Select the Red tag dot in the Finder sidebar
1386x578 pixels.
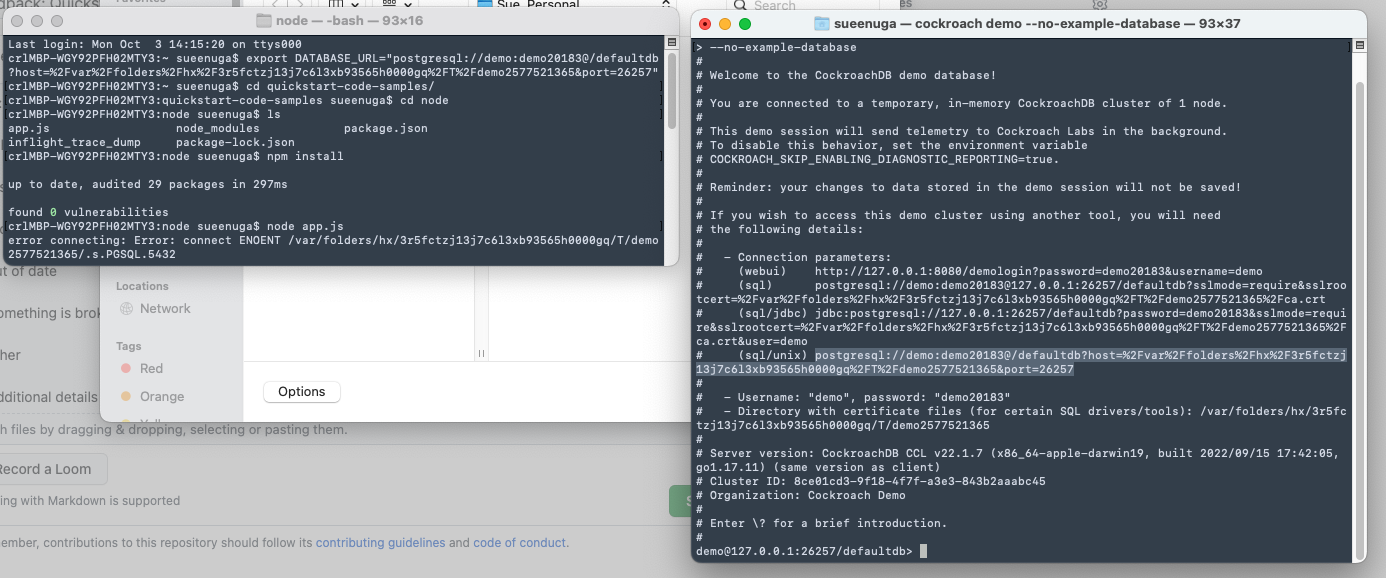(x=126, y=368)
